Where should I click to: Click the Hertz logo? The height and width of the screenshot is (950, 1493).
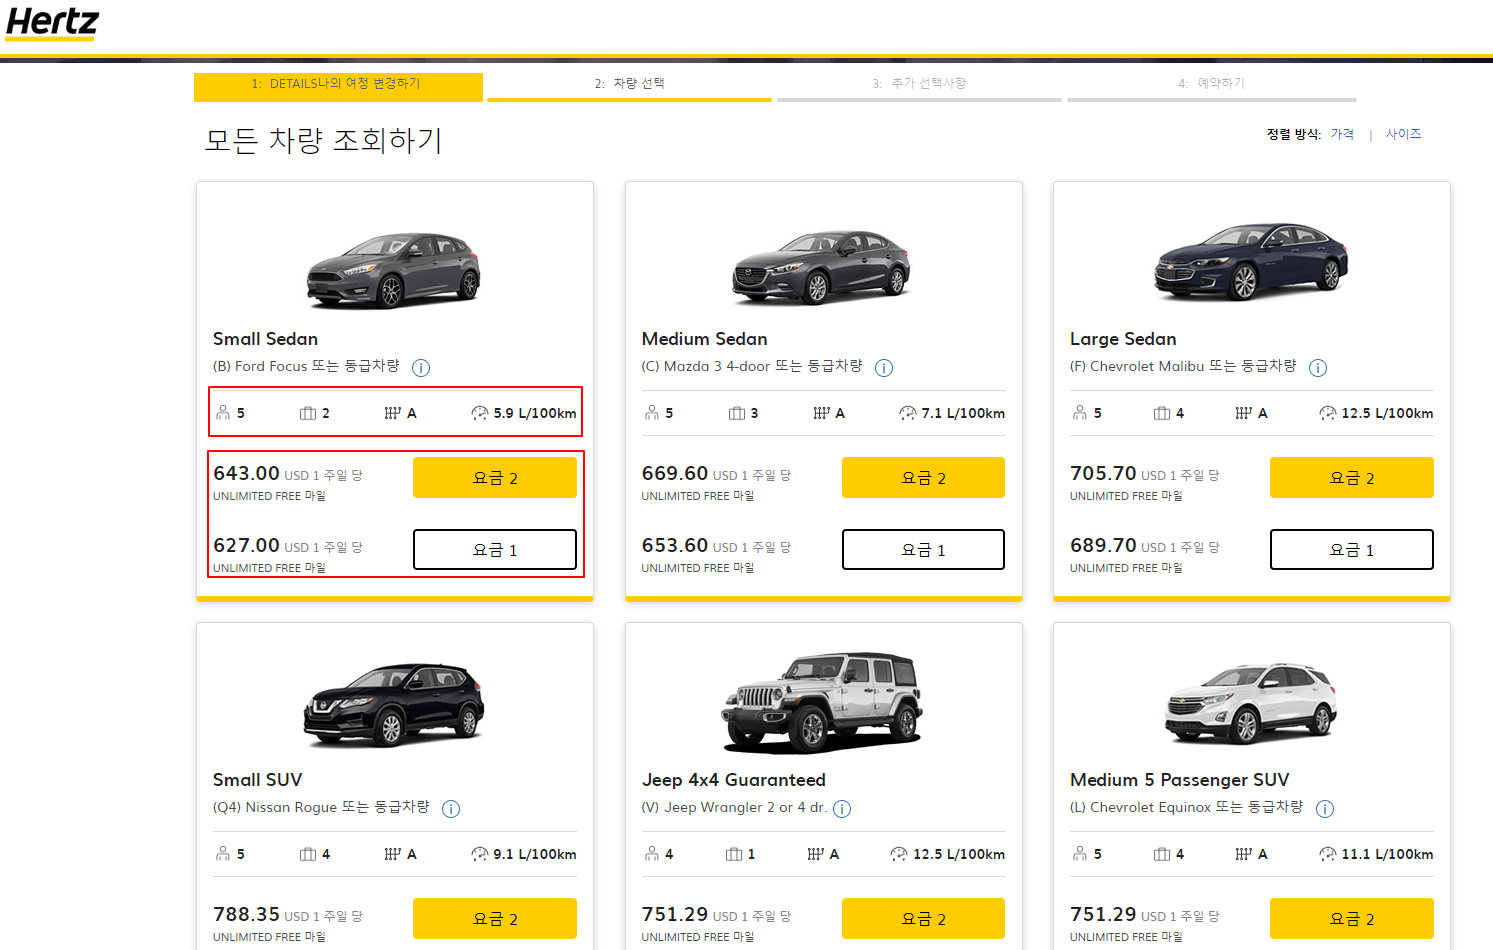[x=53, y=22]
